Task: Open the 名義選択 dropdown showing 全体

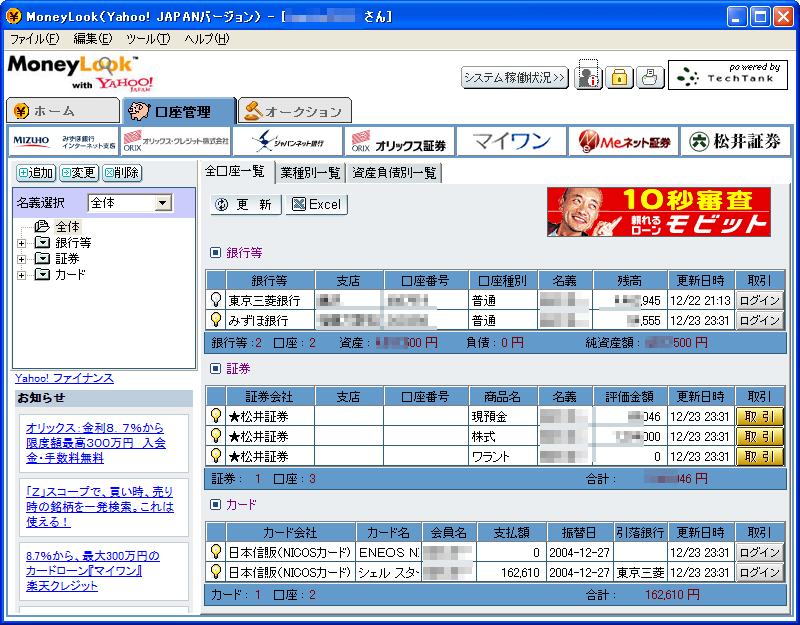Action: click(x=130, y=203)
